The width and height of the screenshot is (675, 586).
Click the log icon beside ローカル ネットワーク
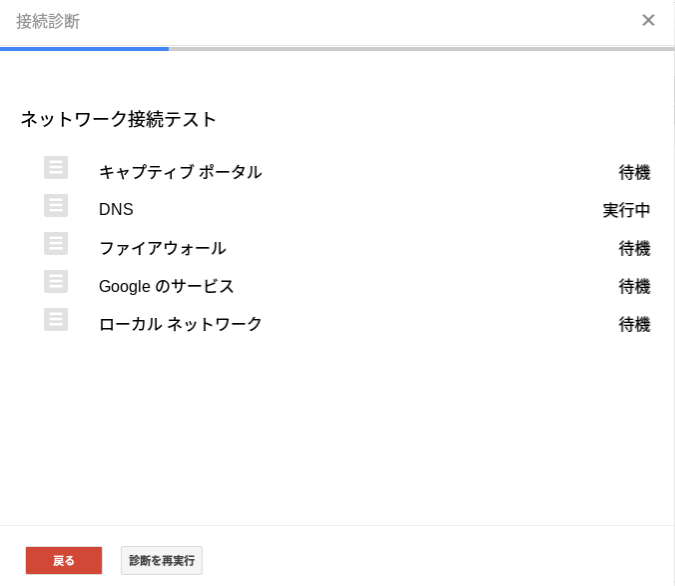[56, 319]
